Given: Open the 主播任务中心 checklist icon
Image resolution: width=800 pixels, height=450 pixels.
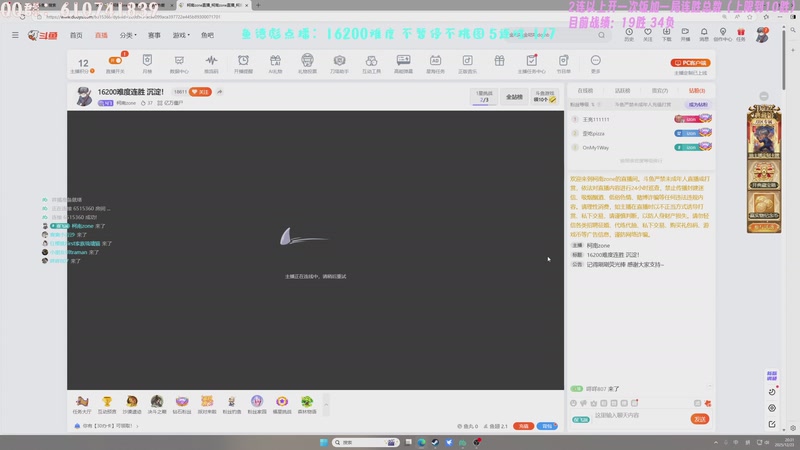Looking at the screenshot, I should click(x=532, y=60).
